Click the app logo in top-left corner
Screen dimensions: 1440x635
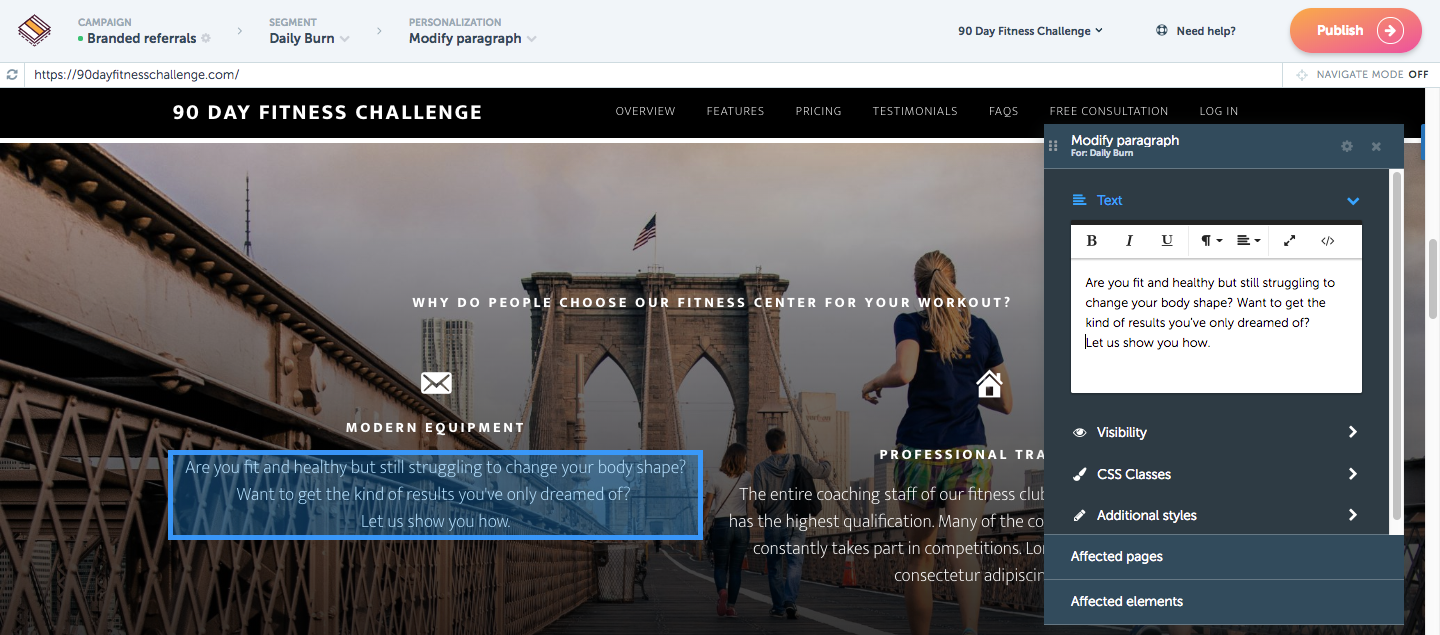coord(35,31)
